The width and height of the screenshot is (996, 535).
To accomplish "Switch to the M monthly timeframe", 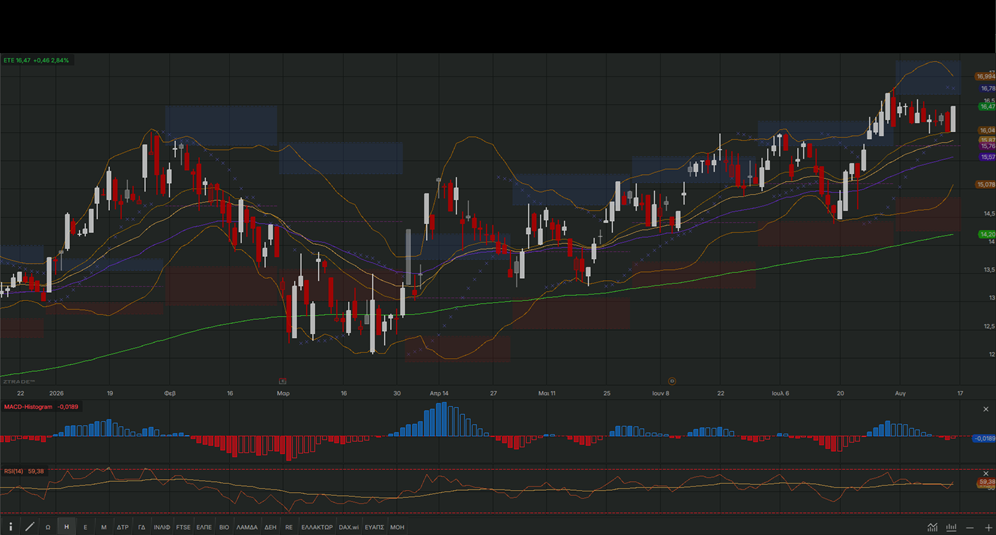I will click(104, 527).
